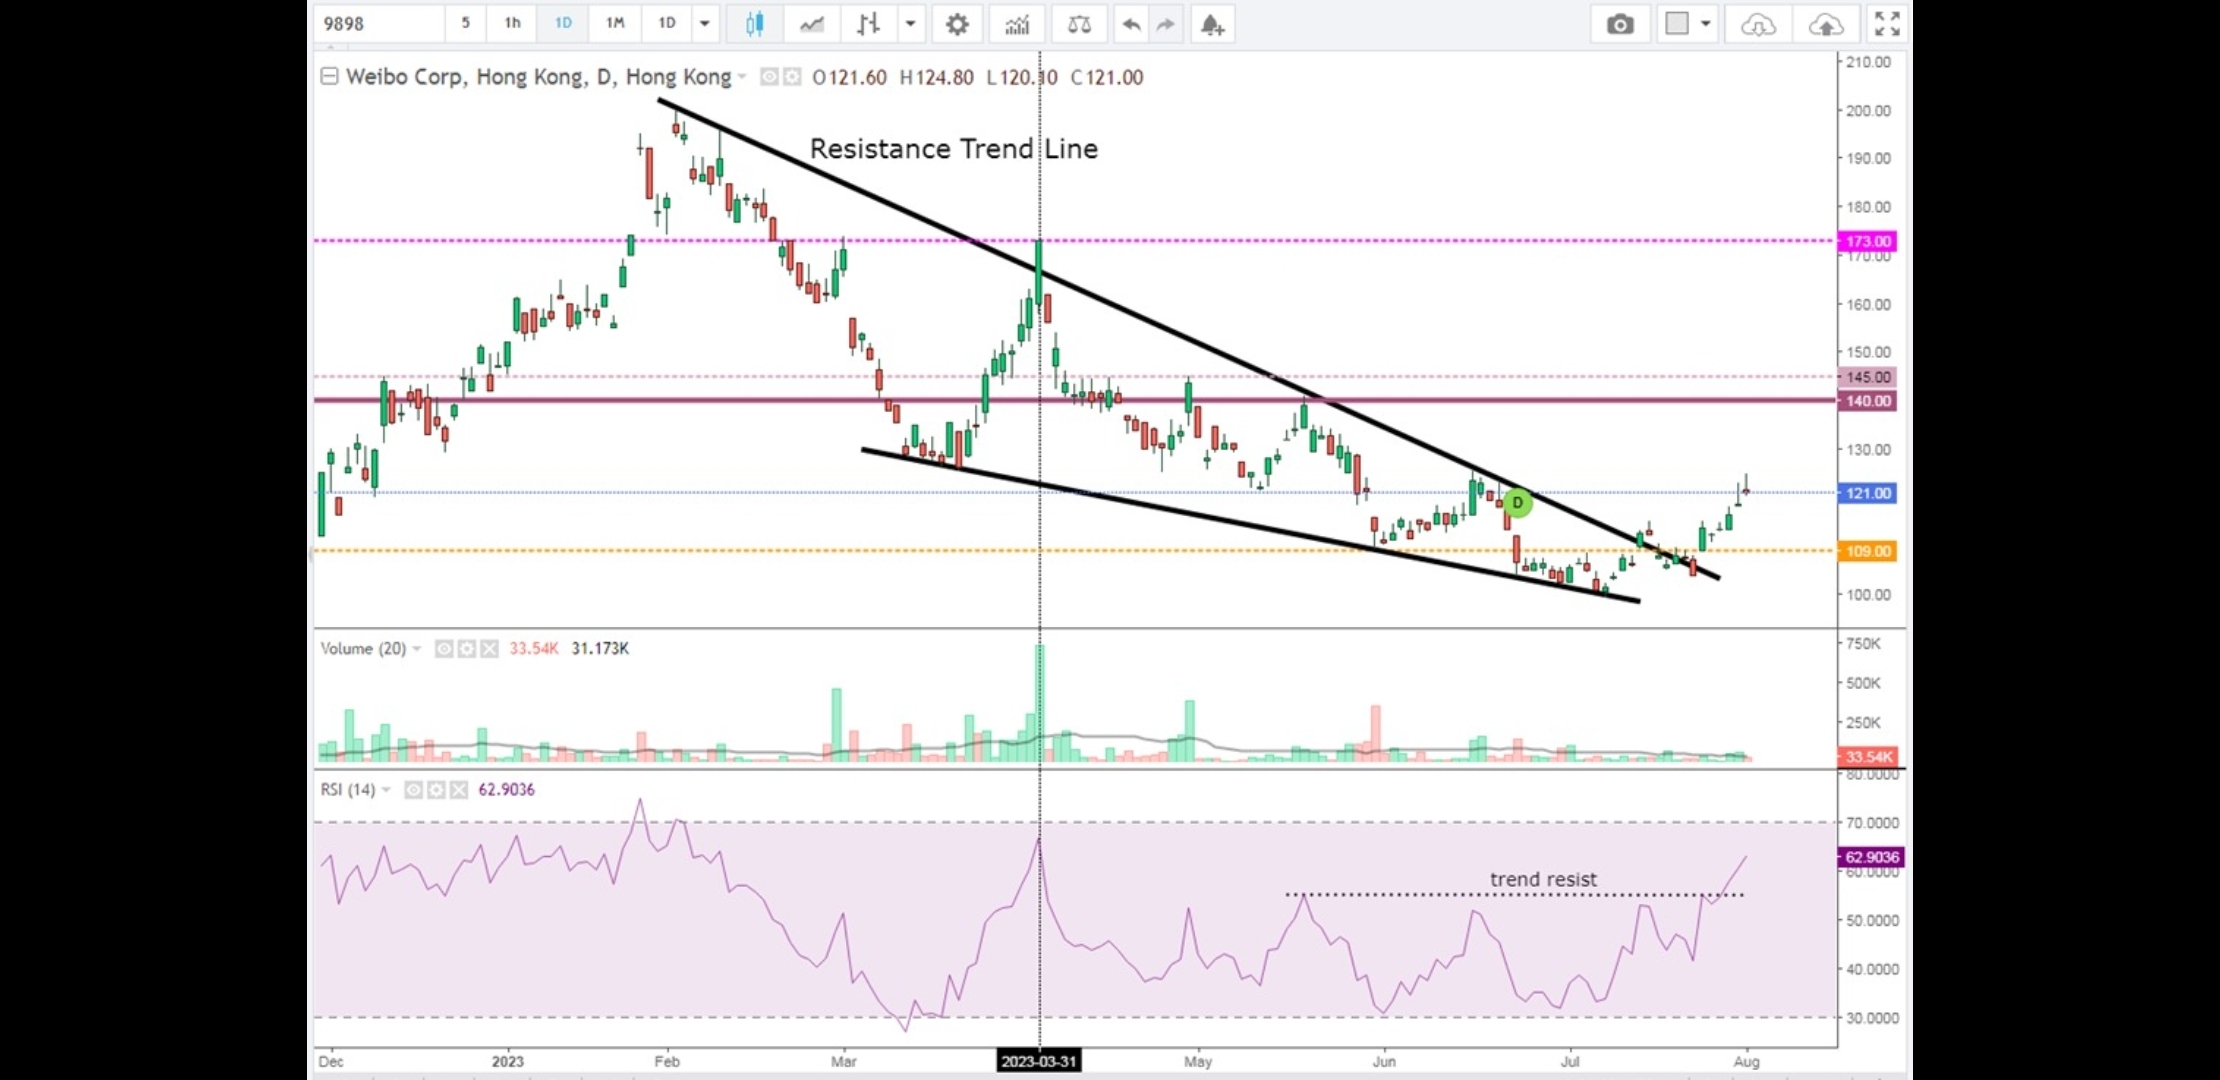Click the 9898 symbol input field
Image resolution: width=2220 pixels, height=1080 pixels.
point(380,24)
